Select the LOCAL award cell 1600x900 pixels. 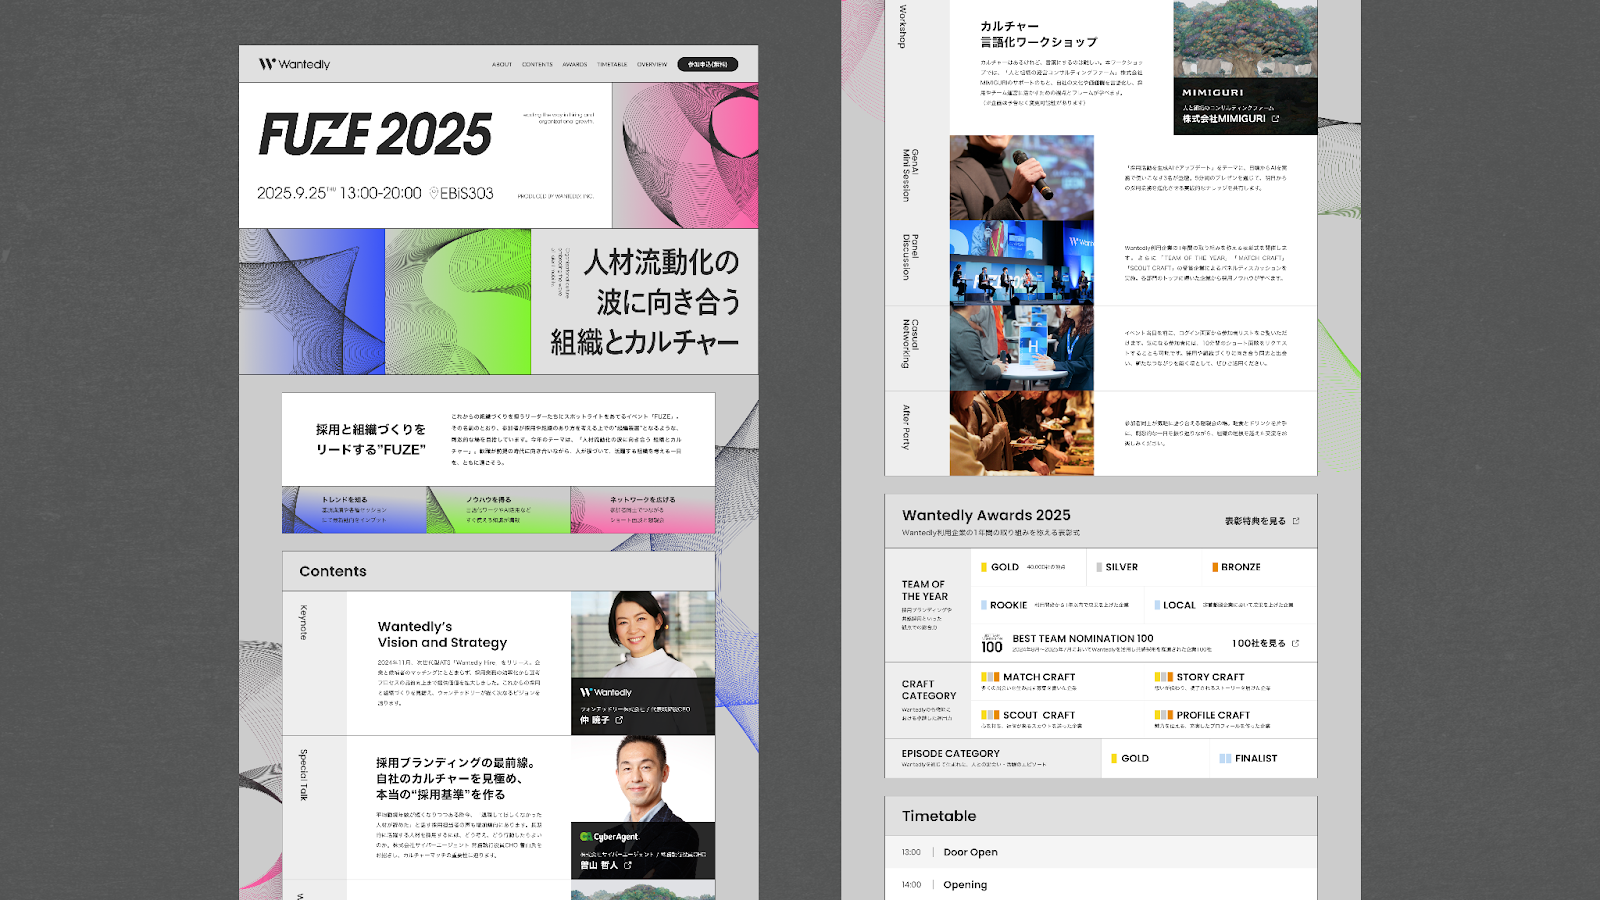tap(1231, 605)
